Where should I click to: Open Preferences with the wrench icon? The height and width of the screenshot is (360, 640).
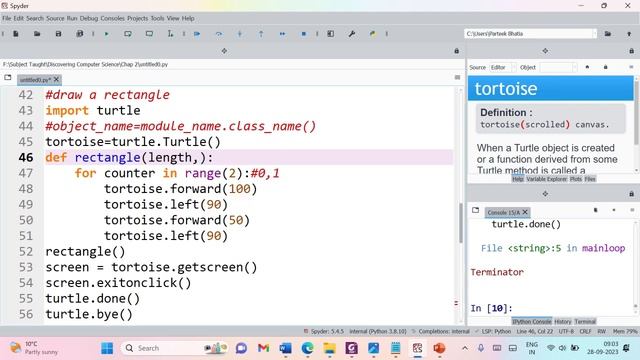352,34
